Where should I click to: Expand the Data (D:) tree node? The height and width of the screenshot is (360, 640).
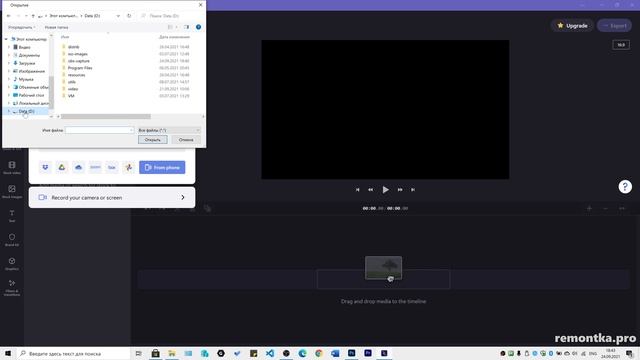(x=9, y=111)
